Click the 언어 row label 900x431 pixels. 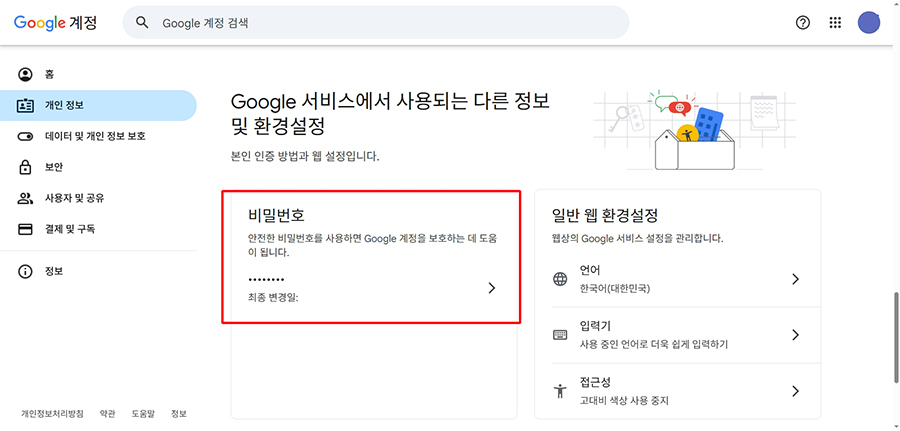click(x=590, y=270)
